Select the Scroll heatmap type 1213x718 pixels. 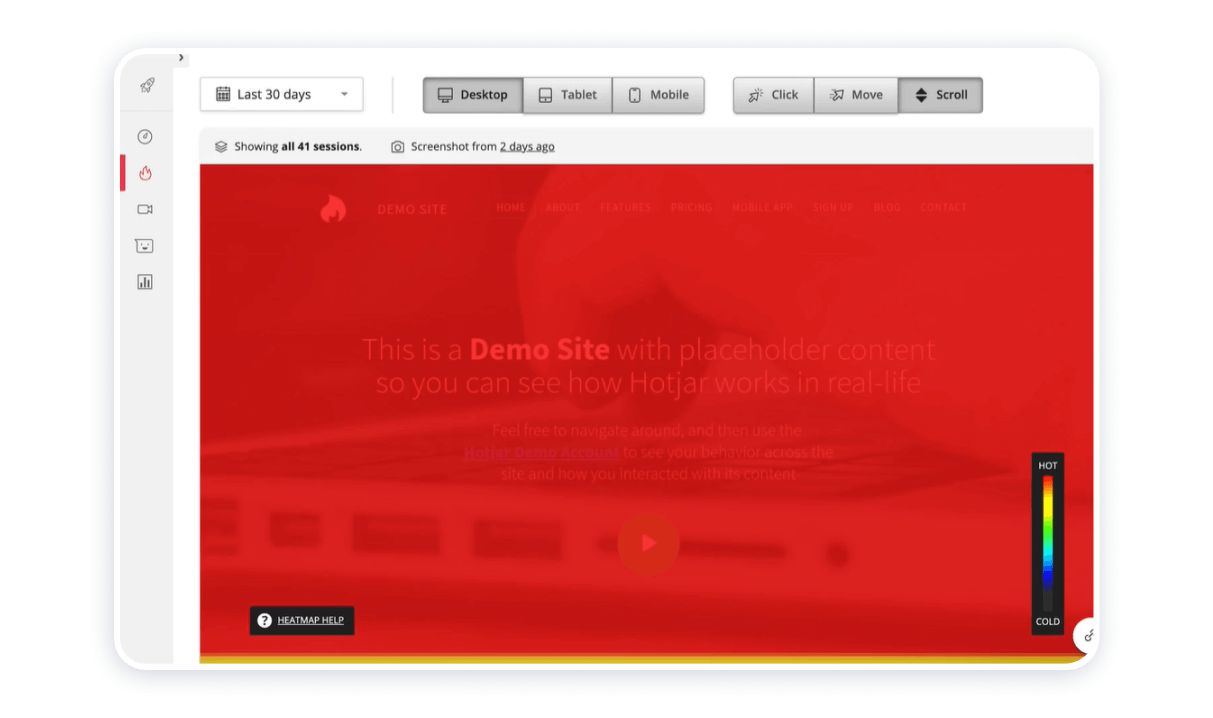pyautogui.click(x=940, y=95)
